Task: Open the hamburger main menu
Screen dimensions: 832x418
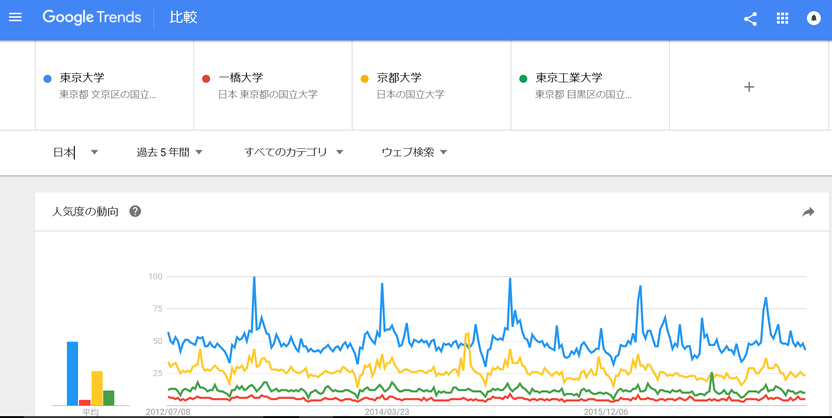Action: (x=15, y=18)
